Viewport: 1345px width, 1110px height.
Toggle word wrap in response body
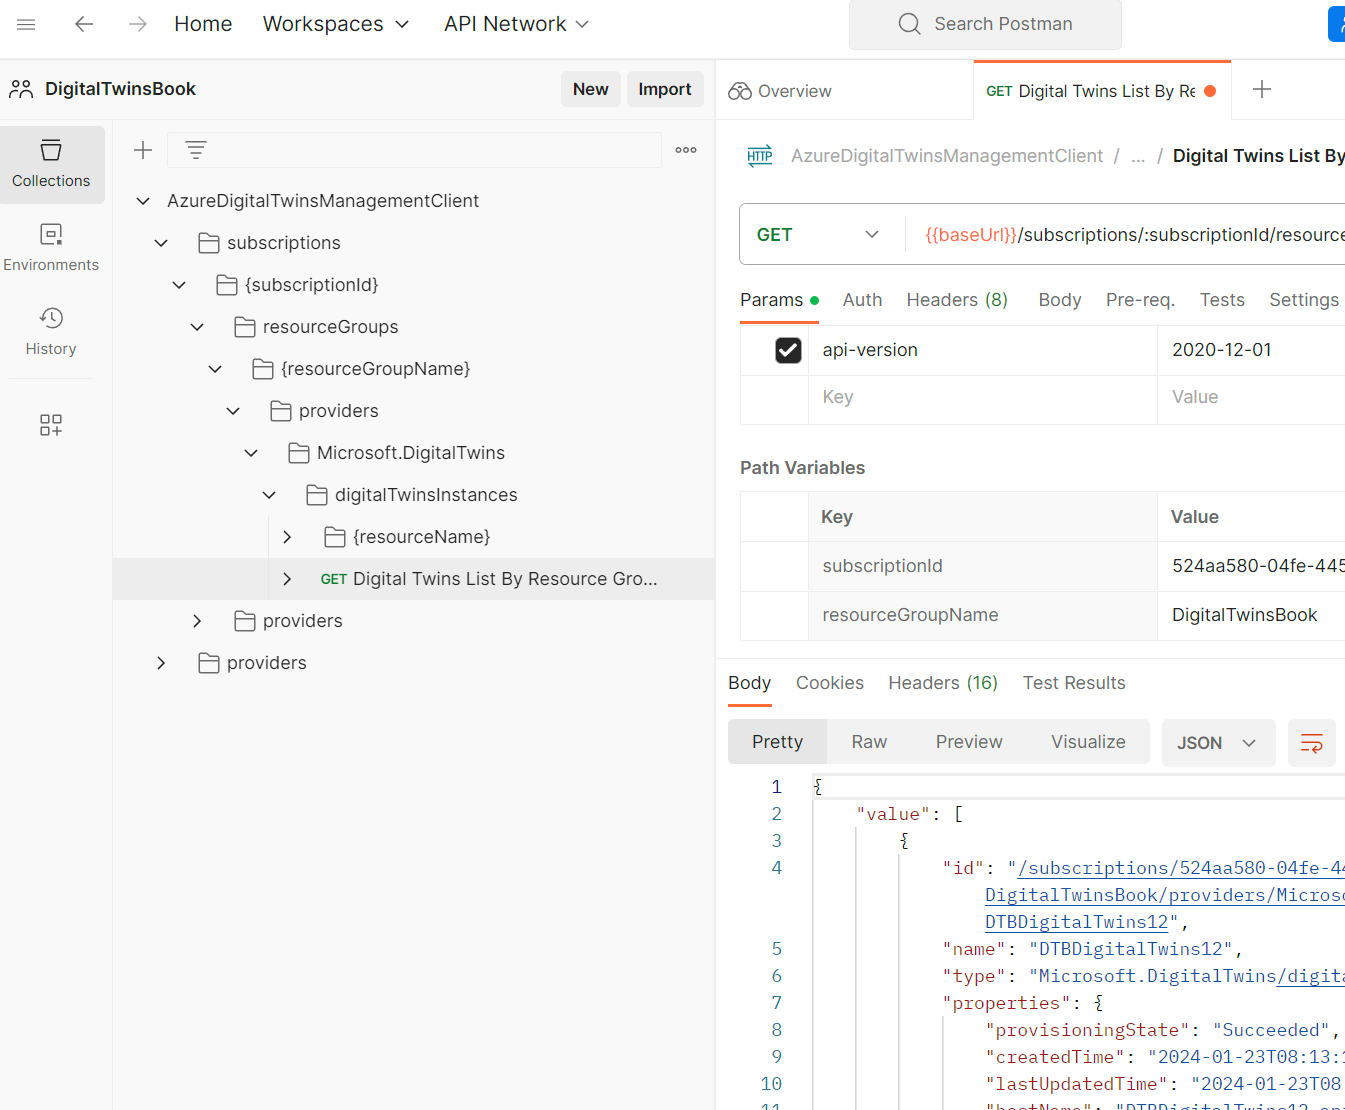[1312, 743]
